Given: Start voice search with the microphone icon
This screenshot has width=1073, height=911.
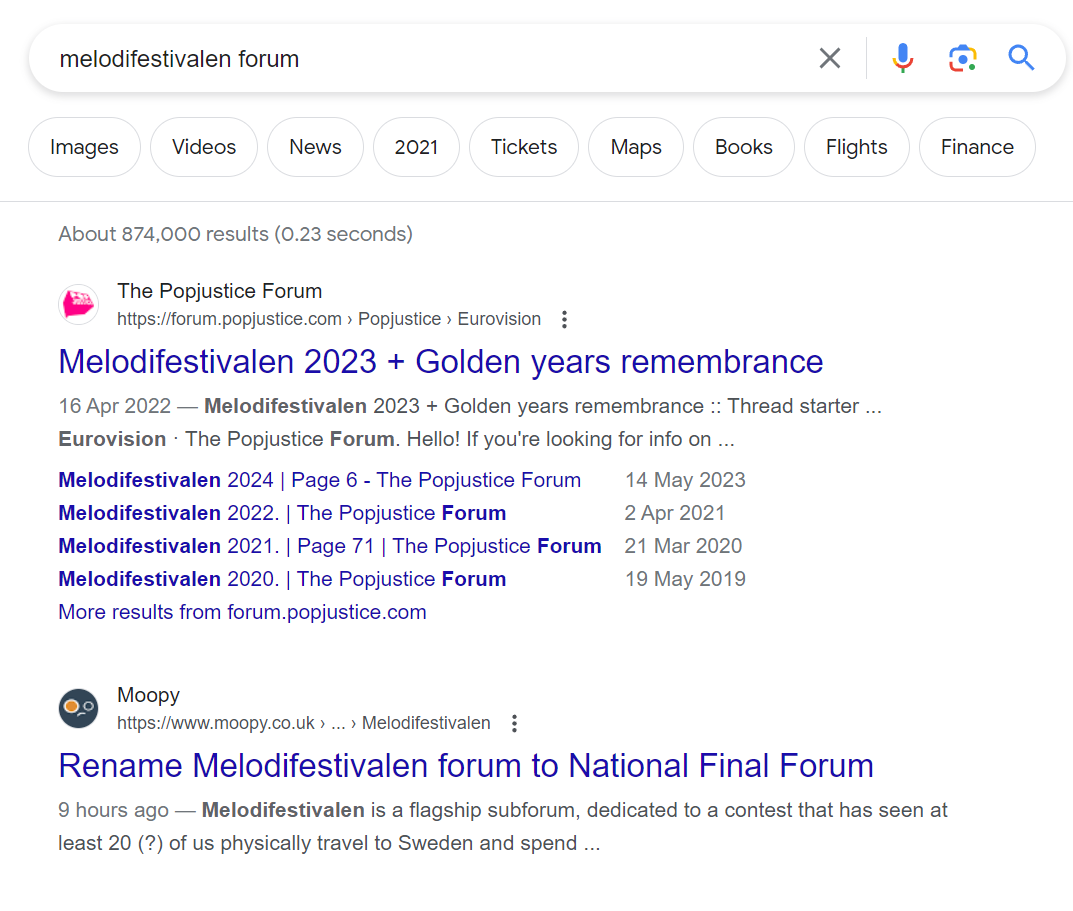Looking at the screenshot, I should point(903,58).
